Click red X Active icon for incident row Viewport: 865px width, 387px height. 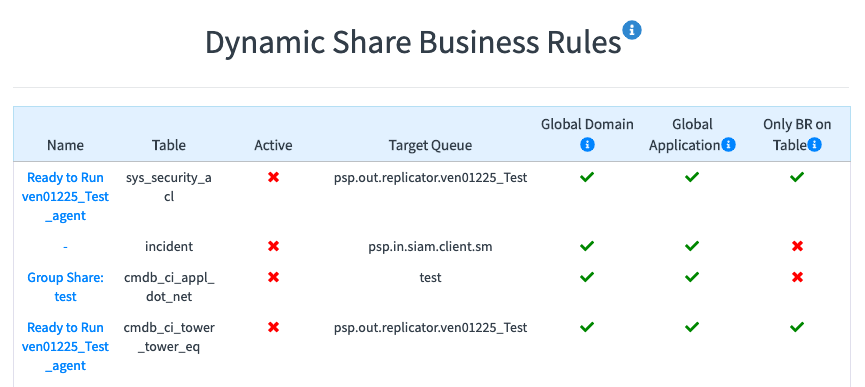point(273,246)
